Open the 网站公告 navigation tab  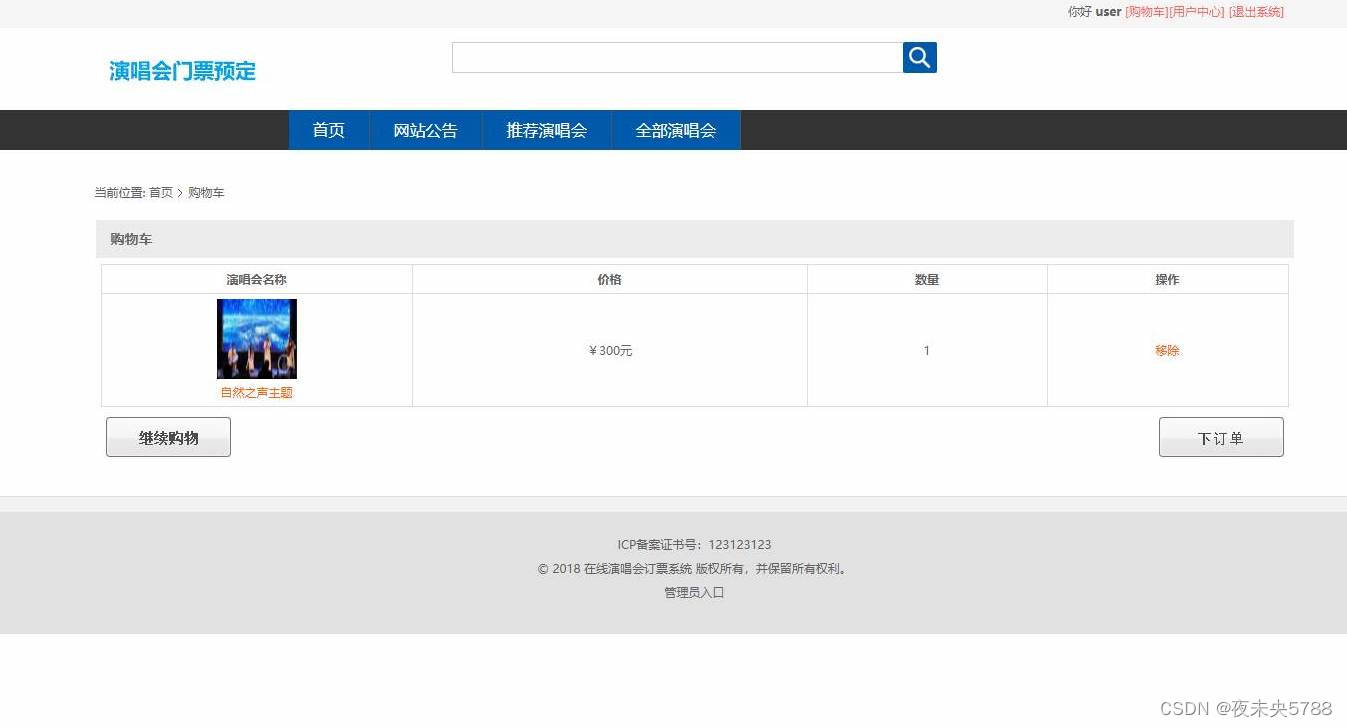[426, 130]
